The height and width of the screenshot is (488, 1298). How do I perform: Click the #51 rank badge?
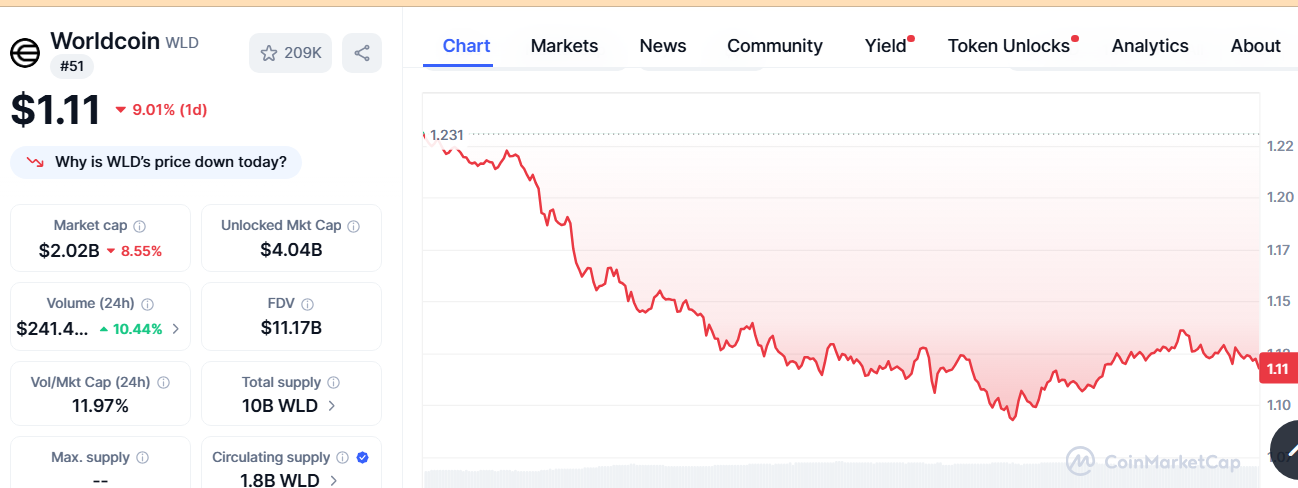(72, 67)
